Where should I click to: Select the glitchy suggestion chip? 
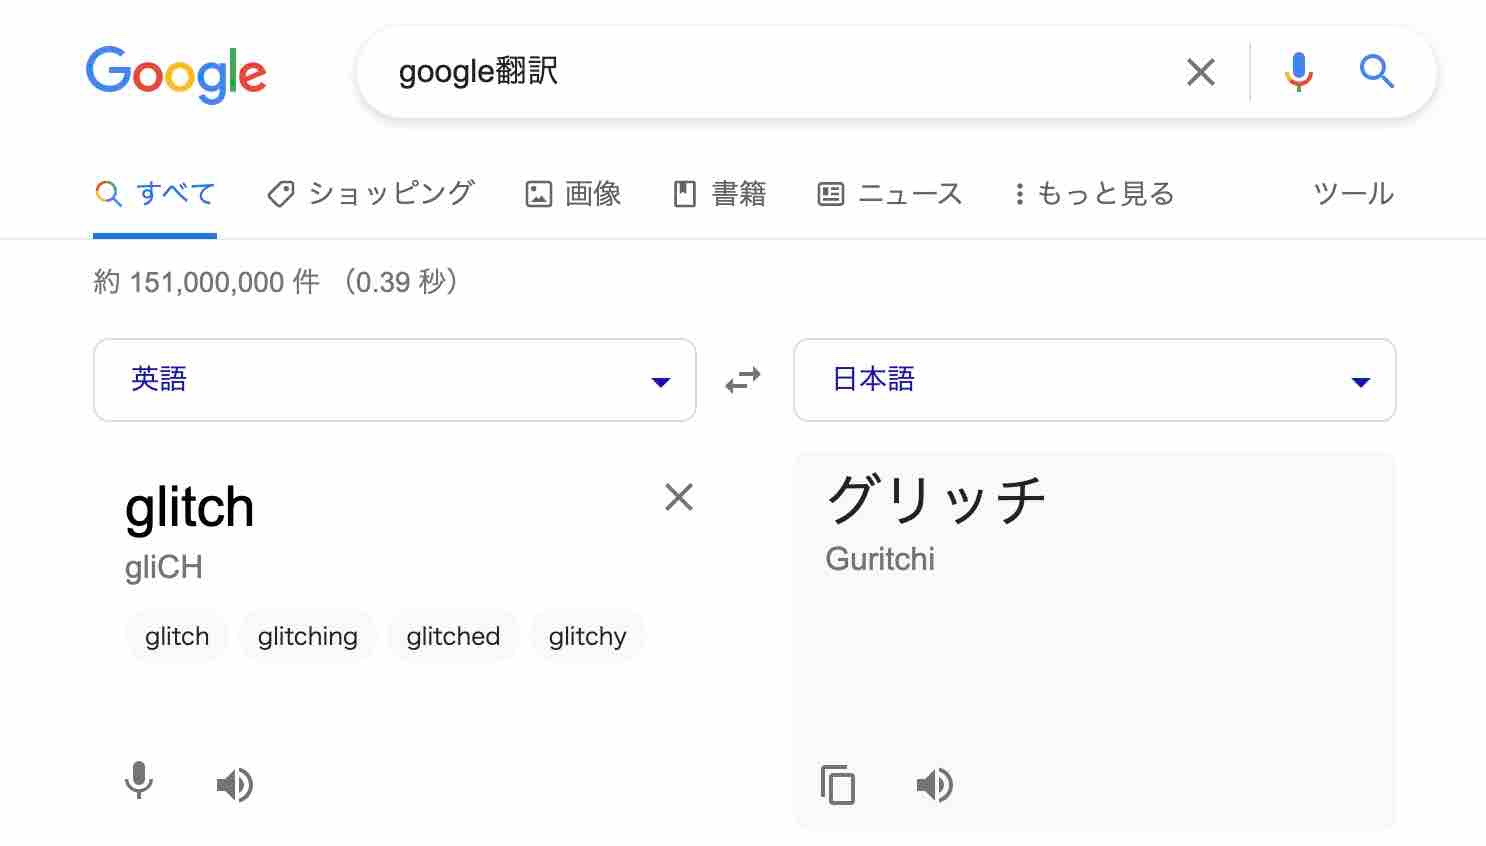[587, 637]
